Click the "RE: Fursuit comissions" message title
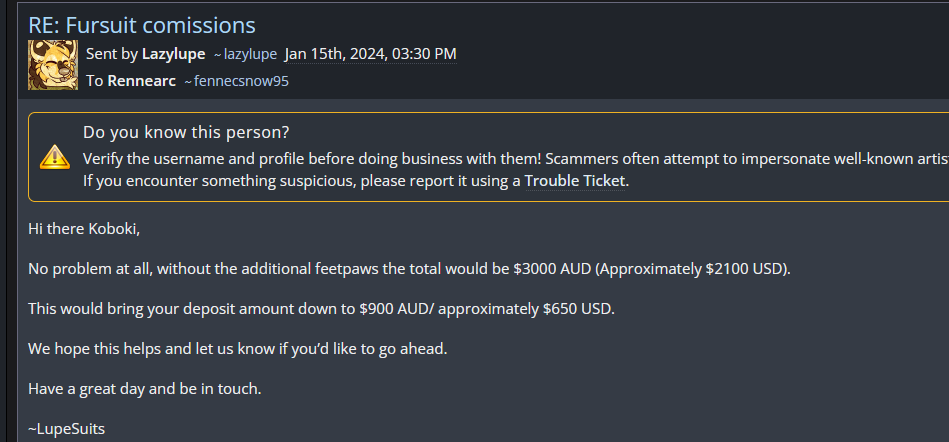The height and width of the screenshot is (442, 949). (x=141, y=25)
